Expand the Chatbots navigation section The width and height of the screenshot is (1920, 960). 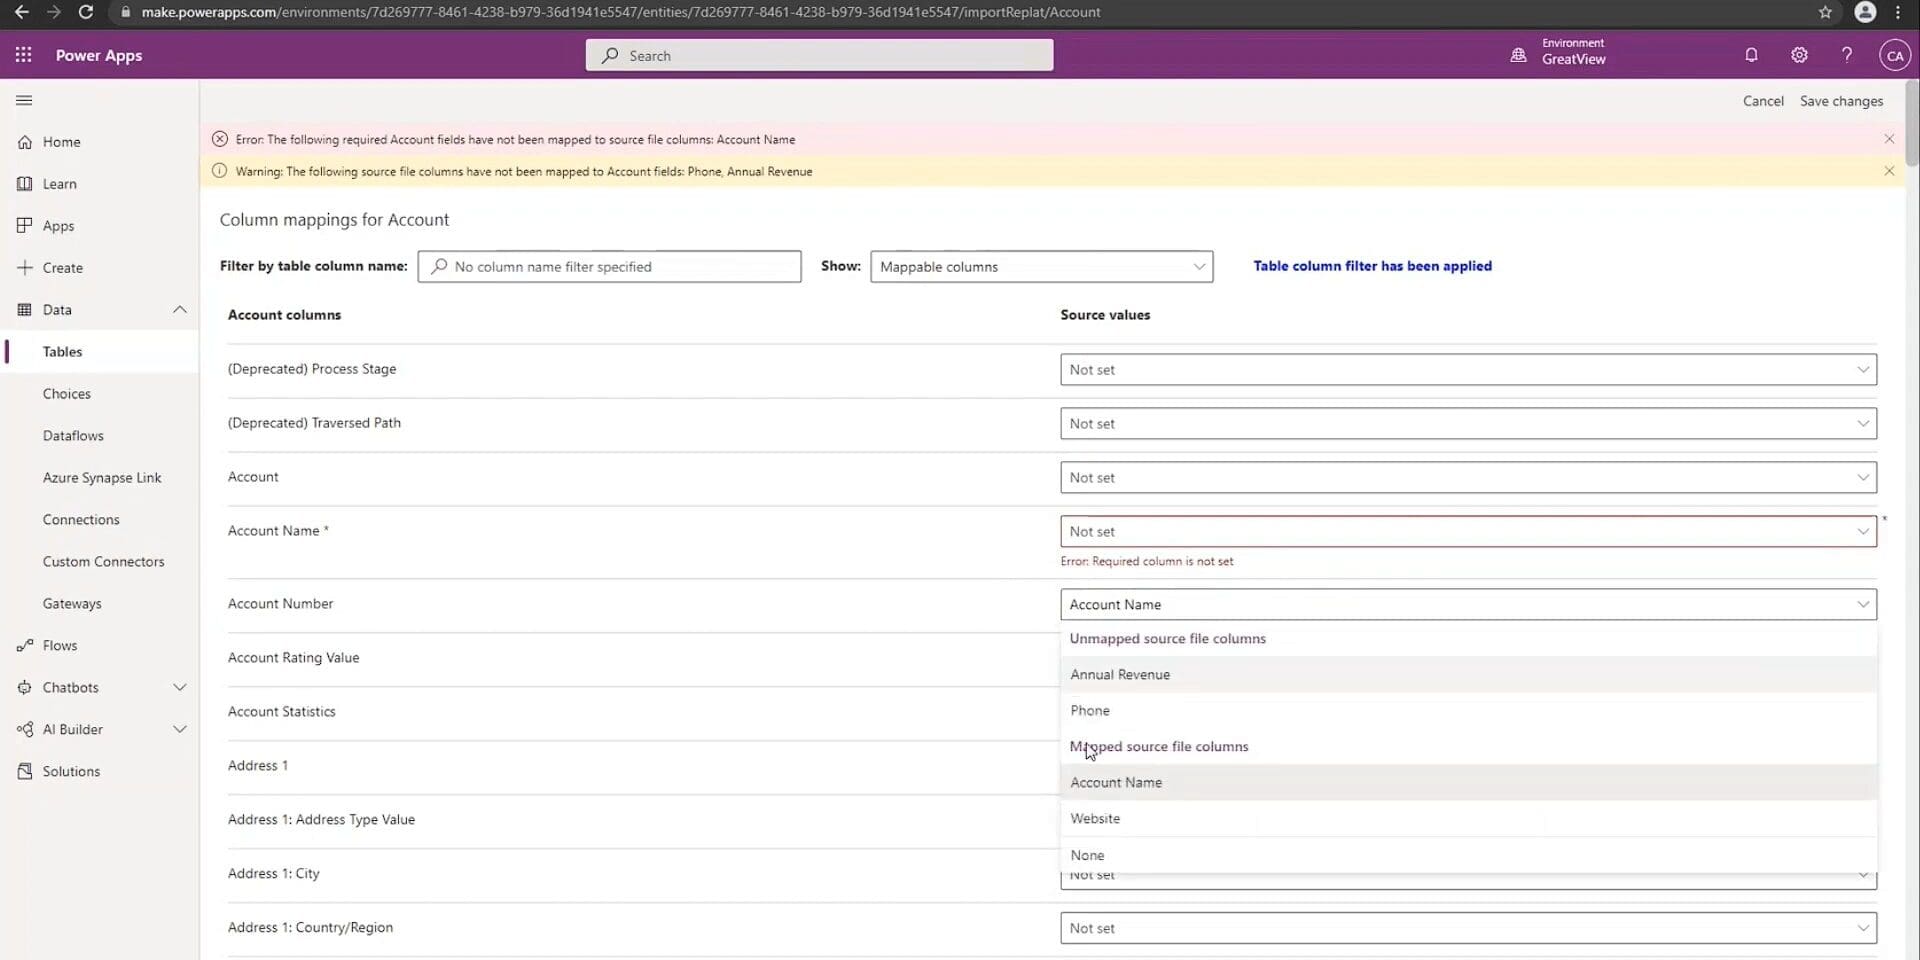click(x=180, y=687)
